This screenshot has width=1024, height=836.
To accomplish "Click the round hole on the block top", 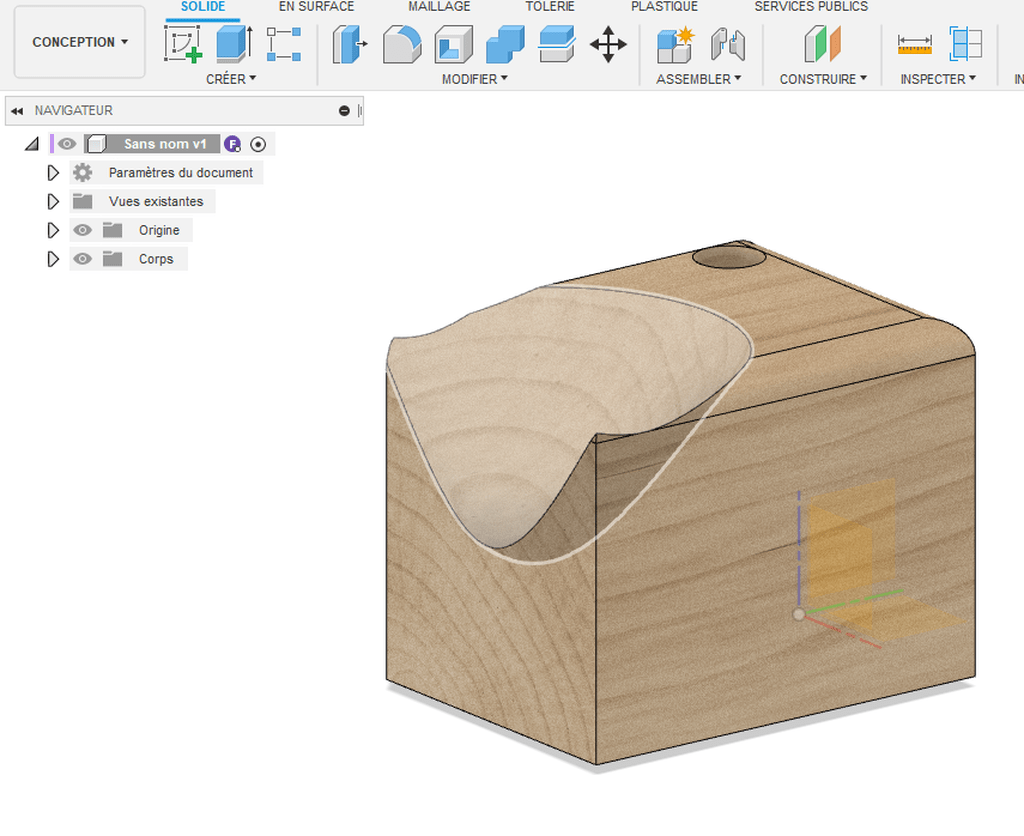I will pyautogui.click(x=728, y=256).
